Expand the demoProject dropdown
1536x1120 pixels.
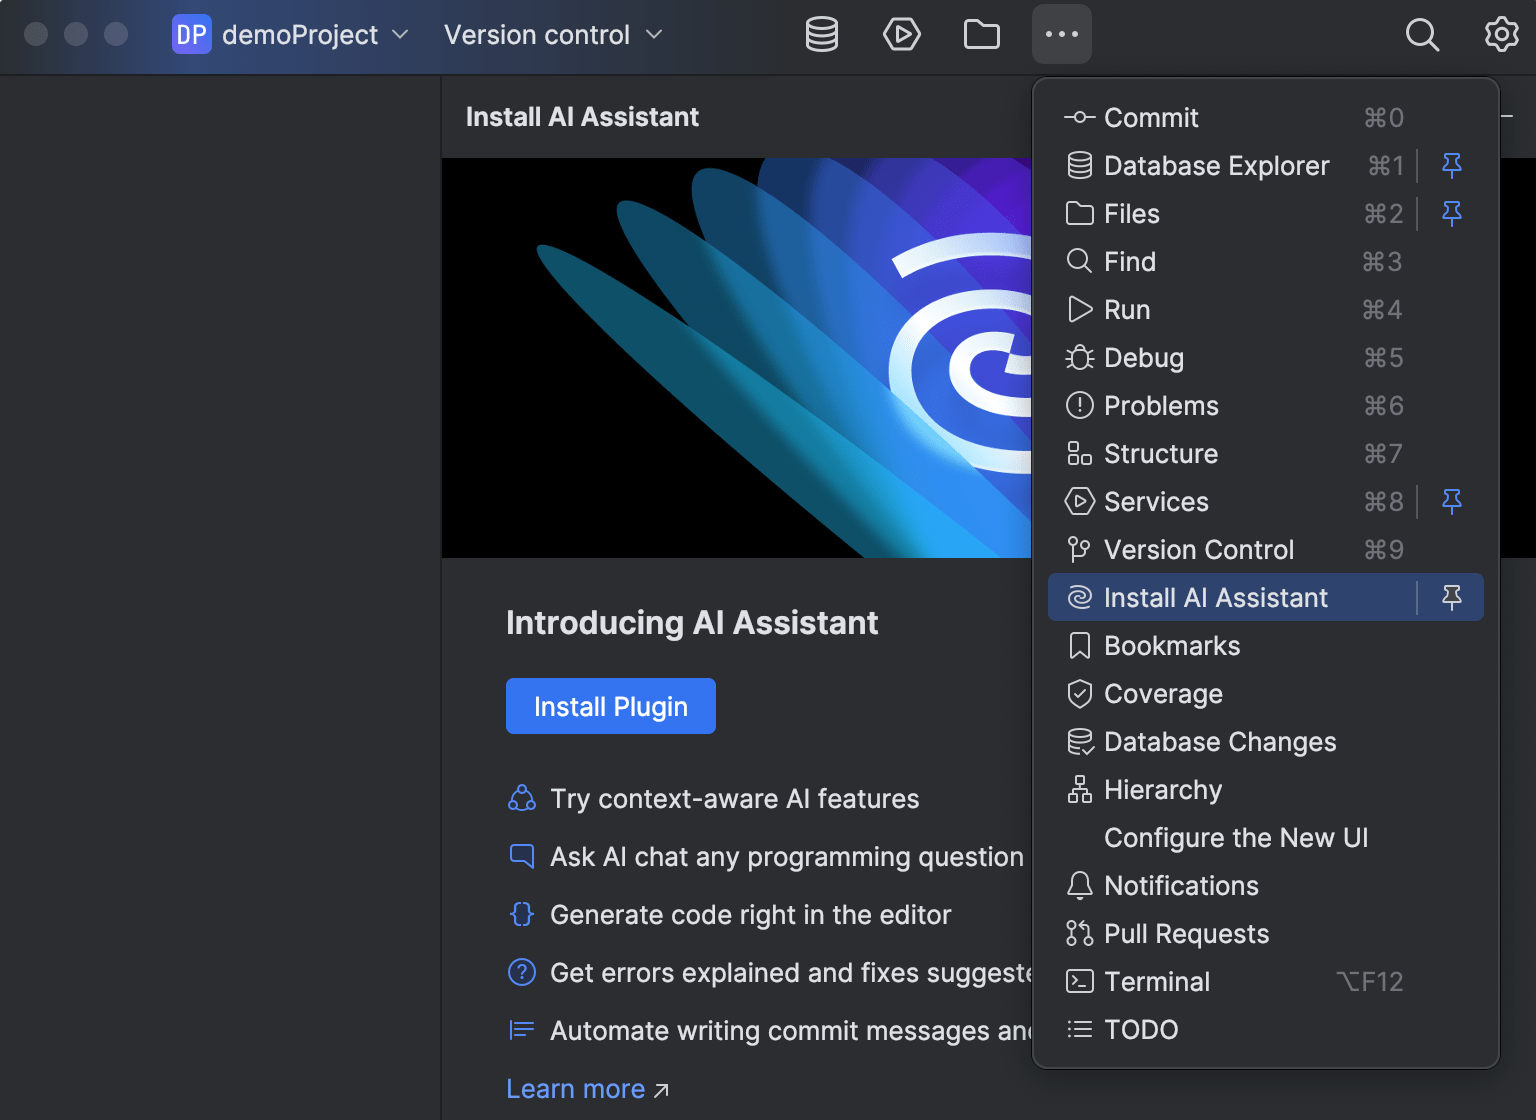[400, 34]
